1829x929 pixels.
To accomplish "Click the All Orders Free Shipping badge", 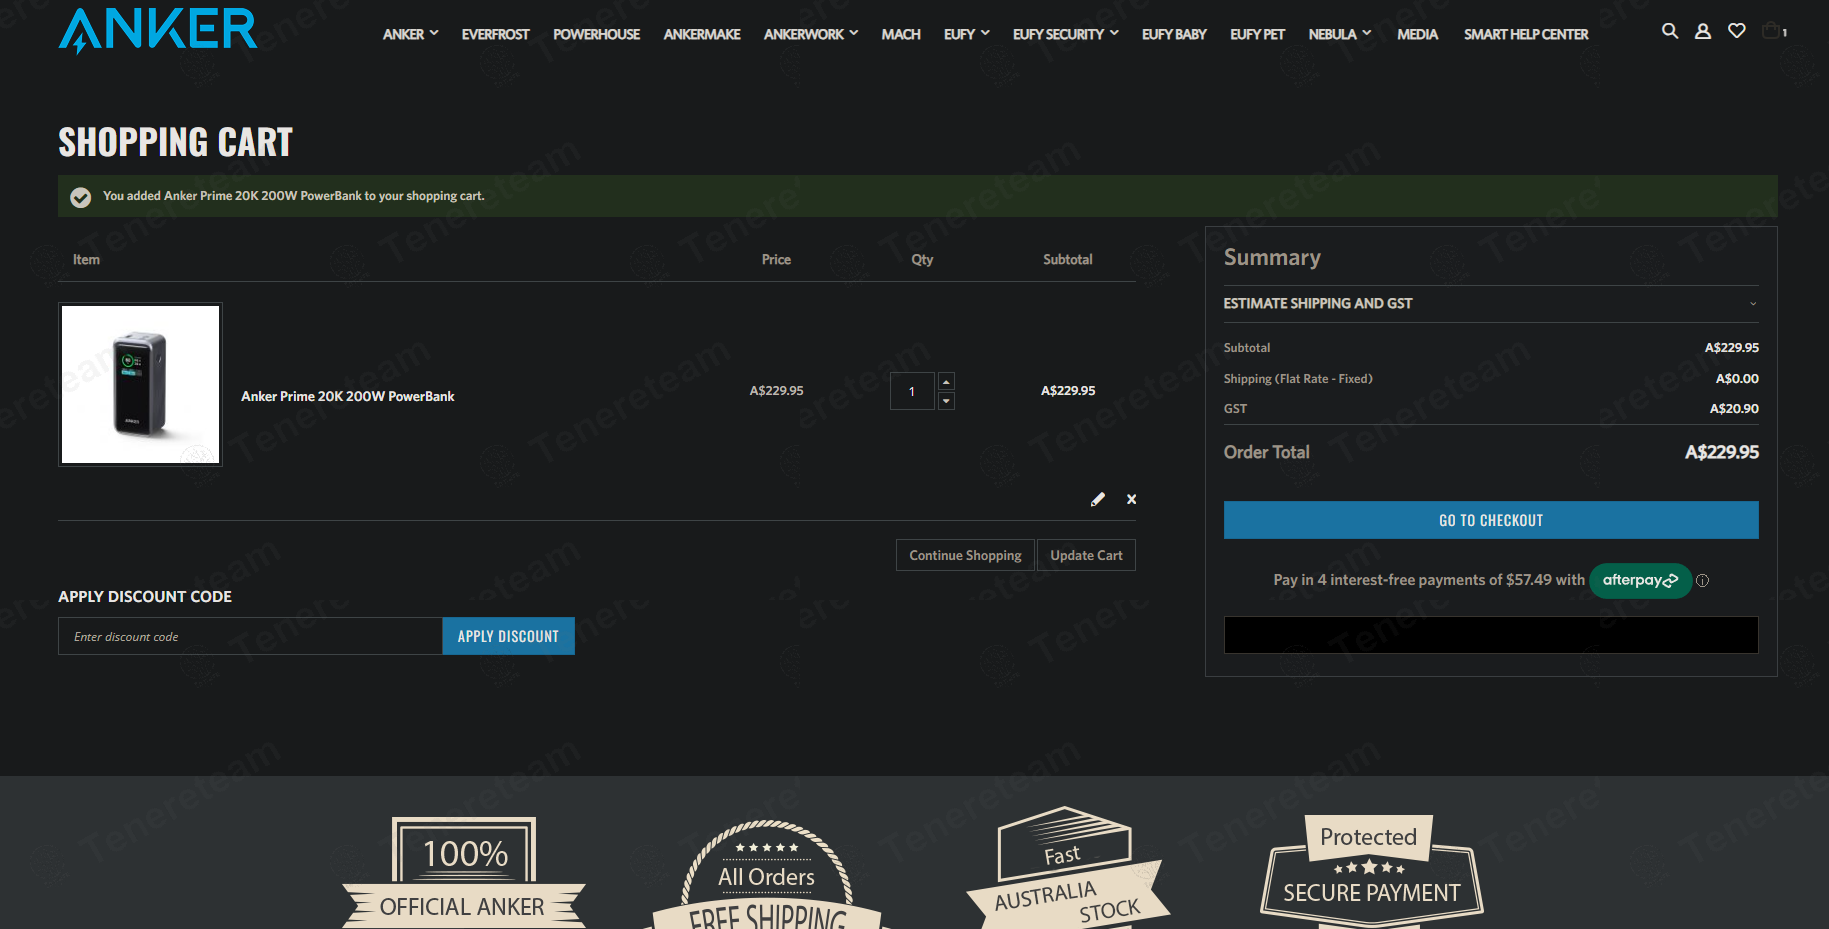I will [767, 874].
